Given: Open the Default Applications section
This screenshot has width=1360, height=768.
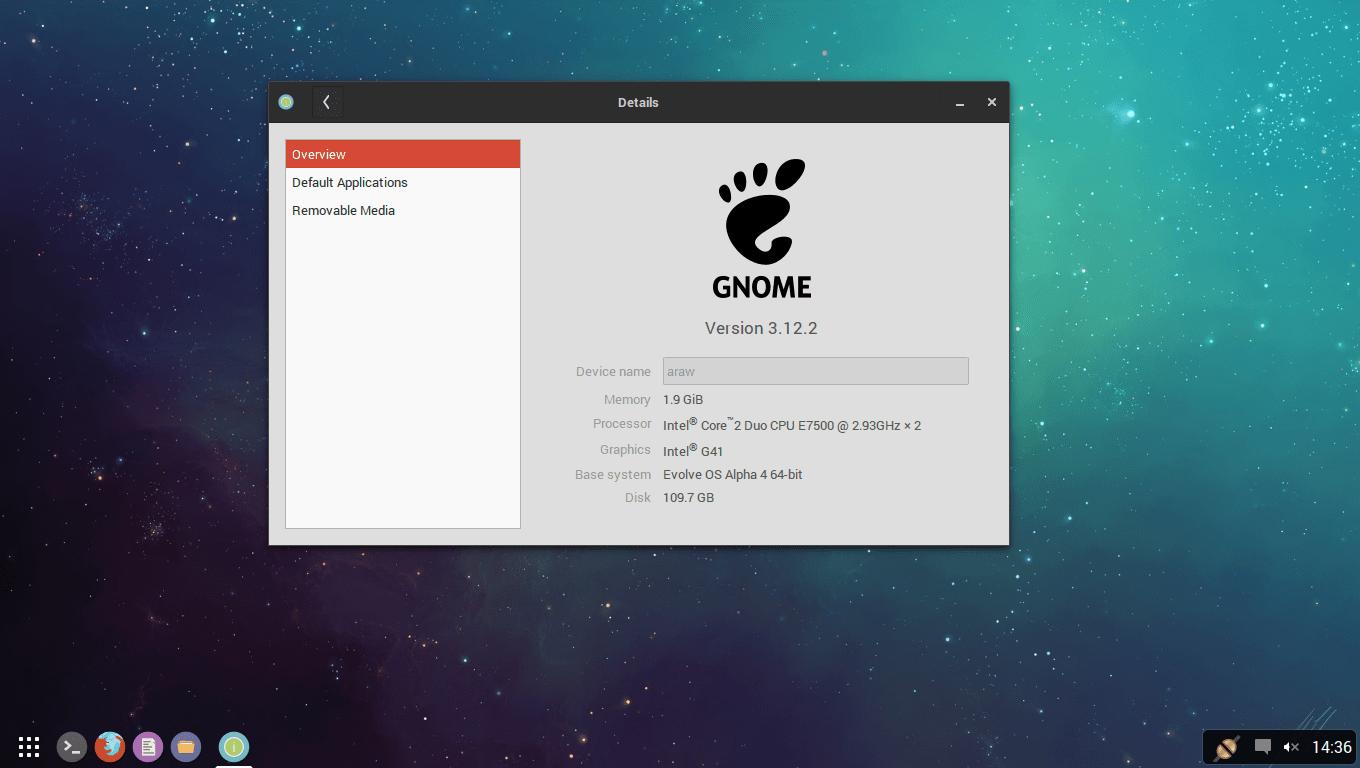Looking at the screenshot, I should point(403,182).
